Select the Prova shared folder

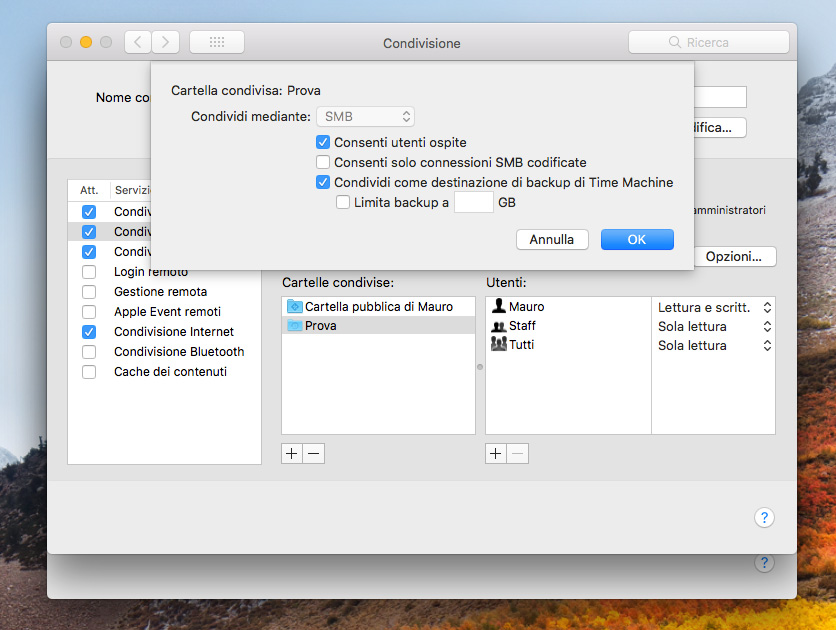point(320,325)
